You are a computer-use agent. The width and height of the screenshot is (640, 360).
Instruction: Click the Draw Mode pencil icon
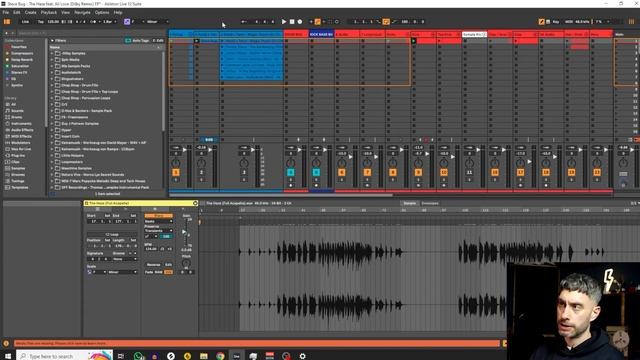(541, 22)
